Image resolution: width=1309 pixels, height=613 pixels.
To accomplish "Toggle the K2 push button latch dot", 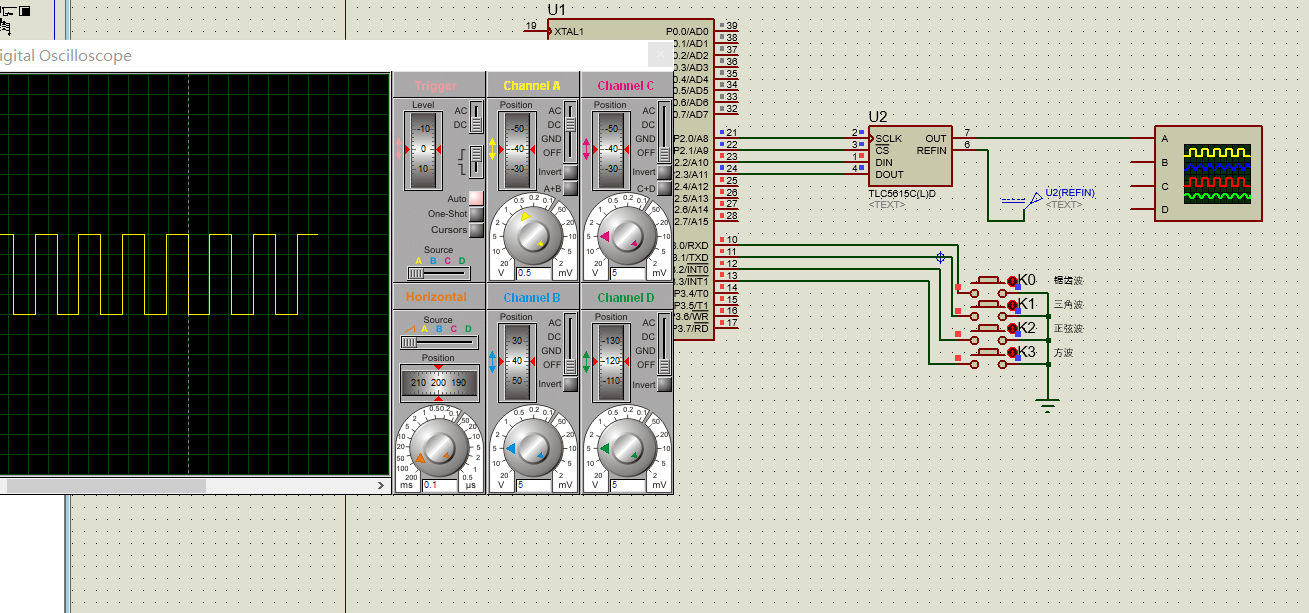I will pos(1011,329).
